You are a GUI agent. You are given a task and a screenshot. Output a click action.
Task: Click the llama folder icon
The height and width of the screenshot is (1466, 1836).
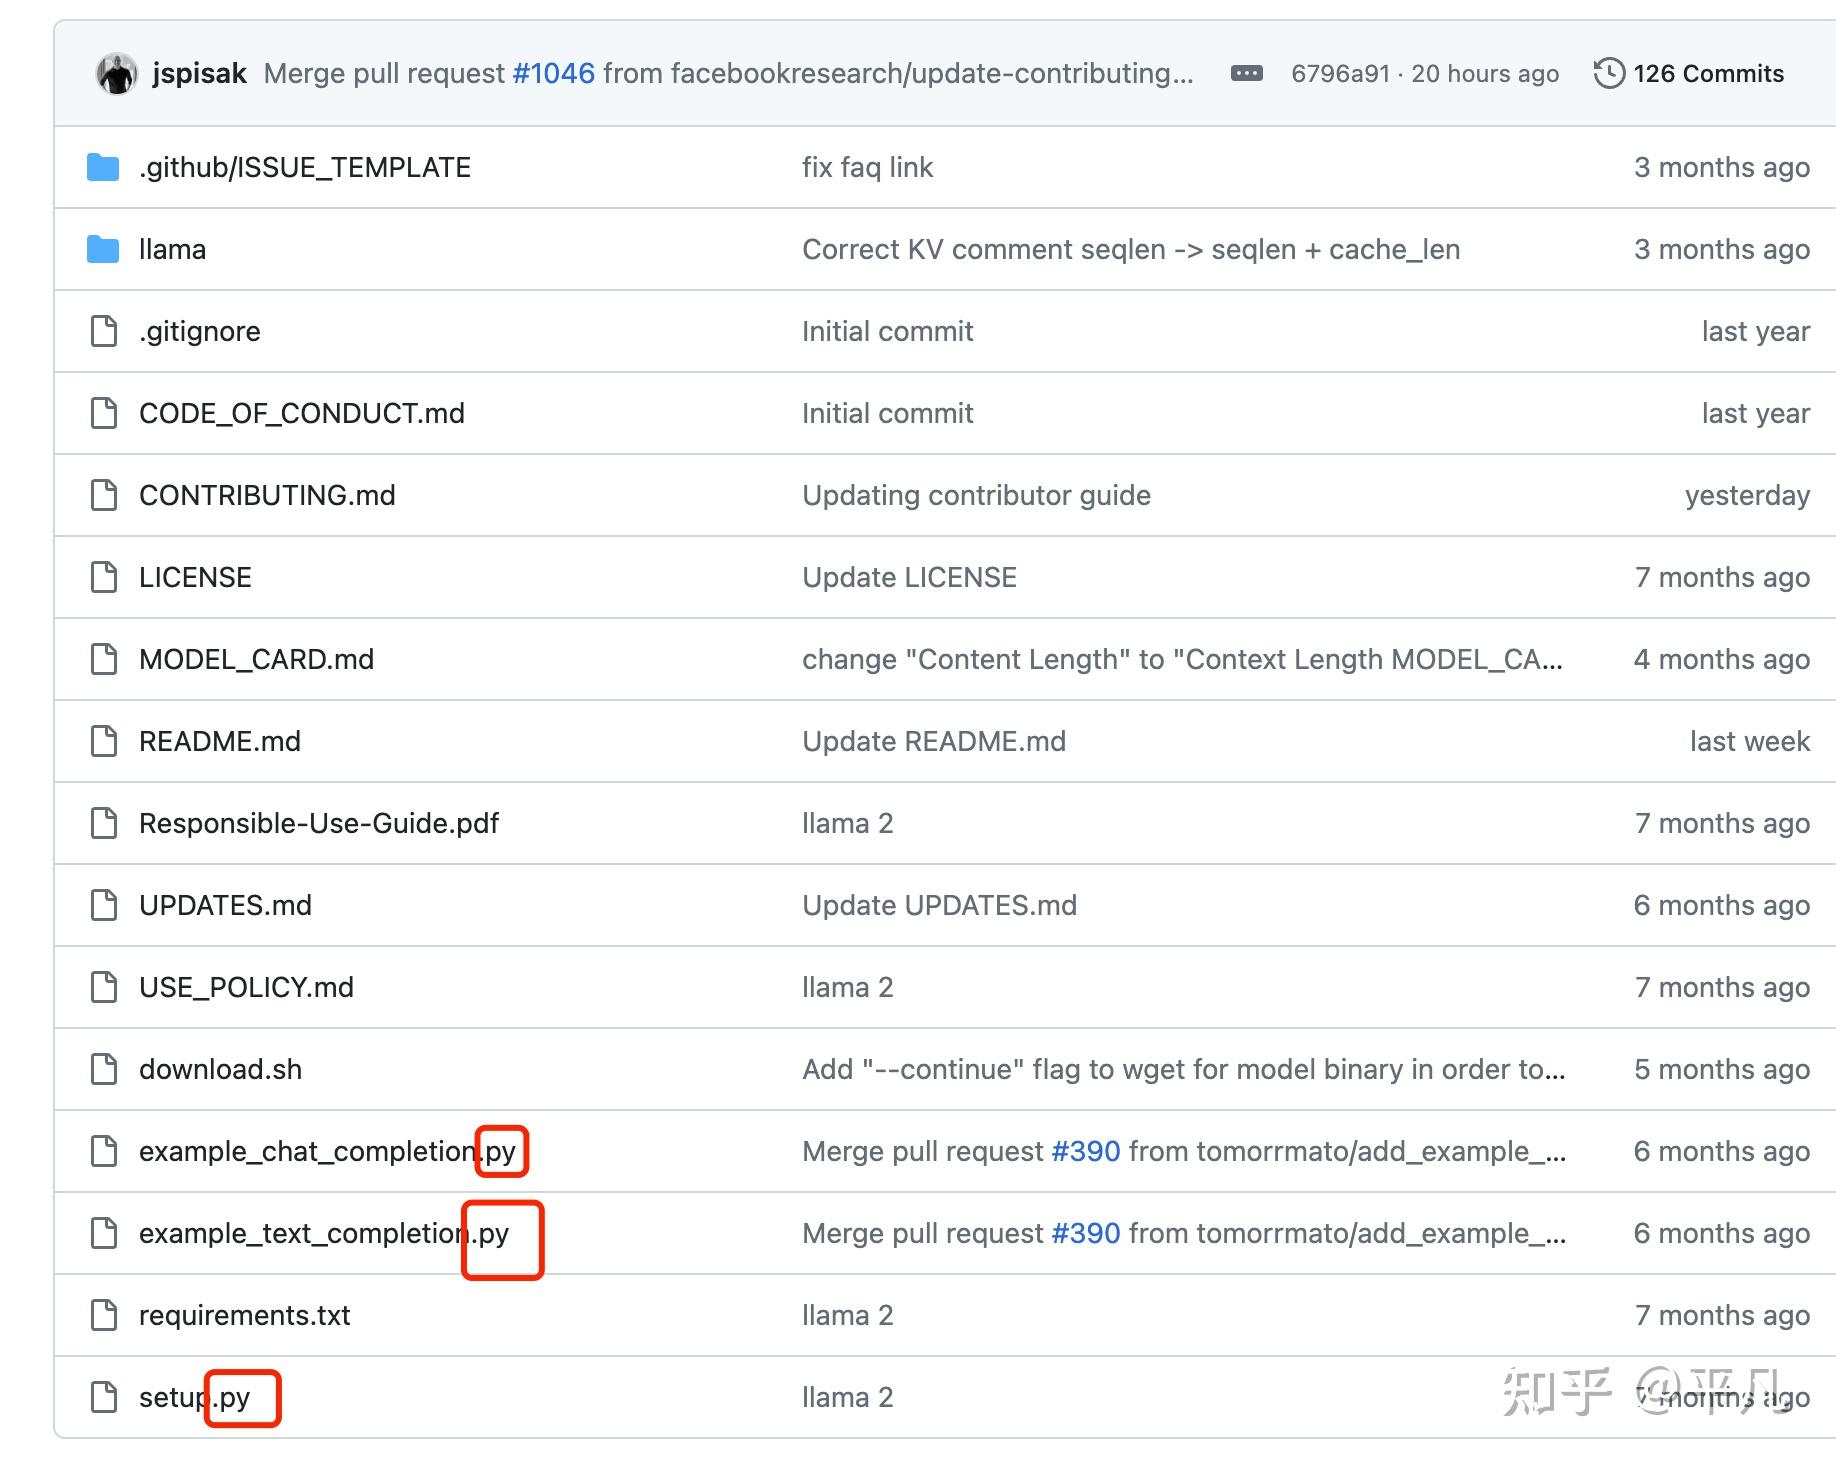point(103,250)
